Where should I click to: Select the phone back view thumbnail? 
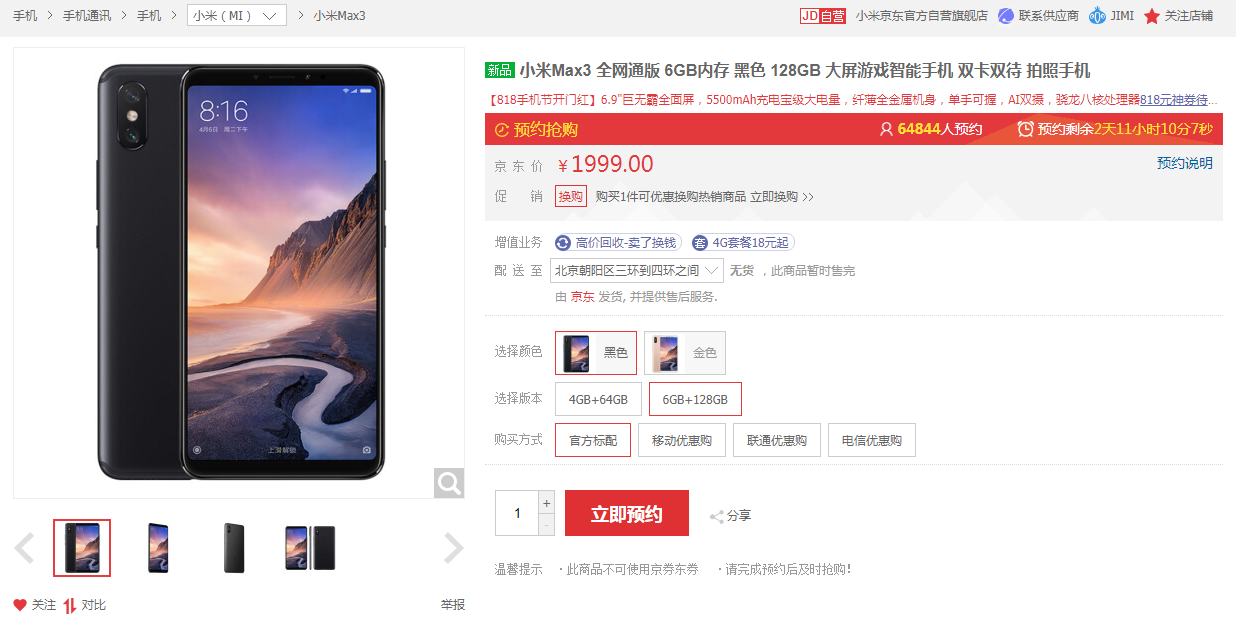pyautogui.click(x=234, y=548)
